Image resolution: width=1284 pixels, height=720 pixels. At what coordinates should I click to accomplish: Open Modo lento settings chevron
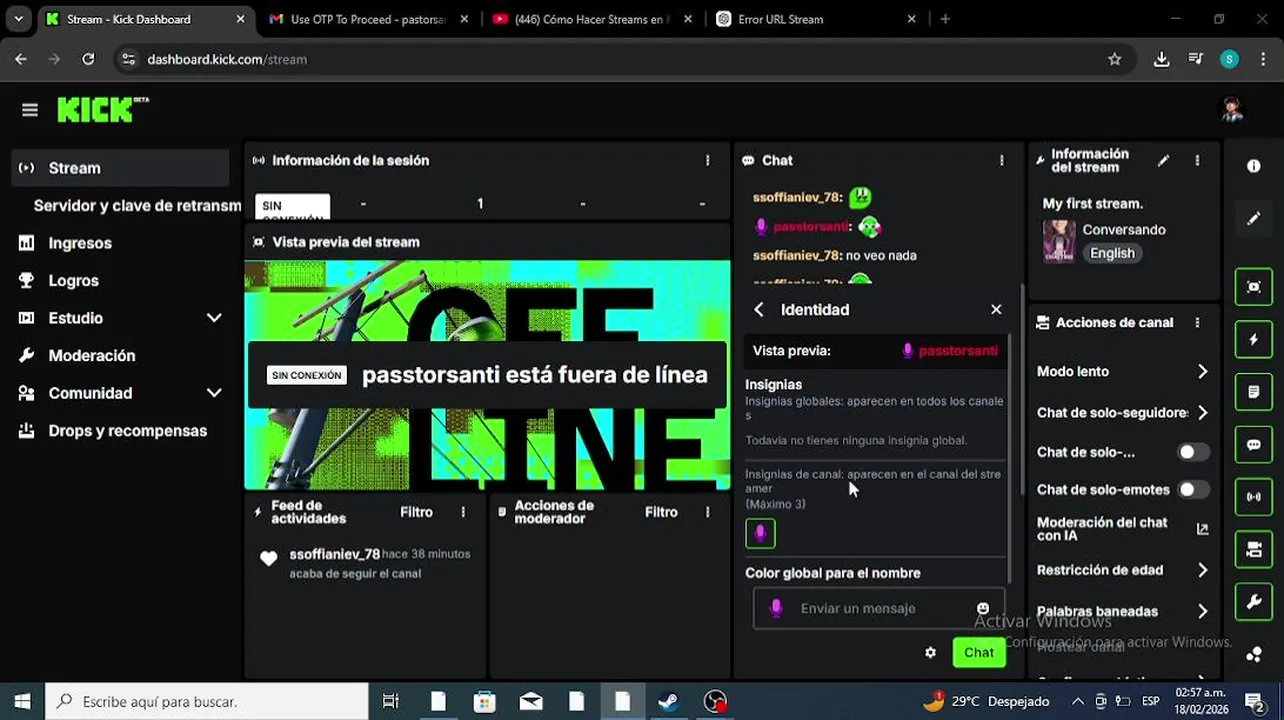pos(1202,371)
